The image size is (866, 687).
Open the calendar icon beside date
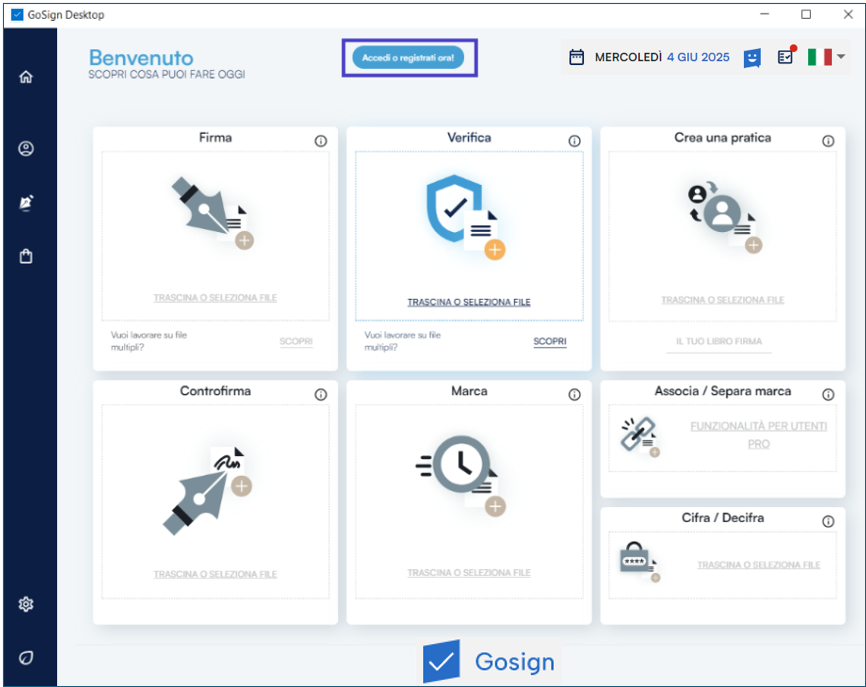click(576, 57)
